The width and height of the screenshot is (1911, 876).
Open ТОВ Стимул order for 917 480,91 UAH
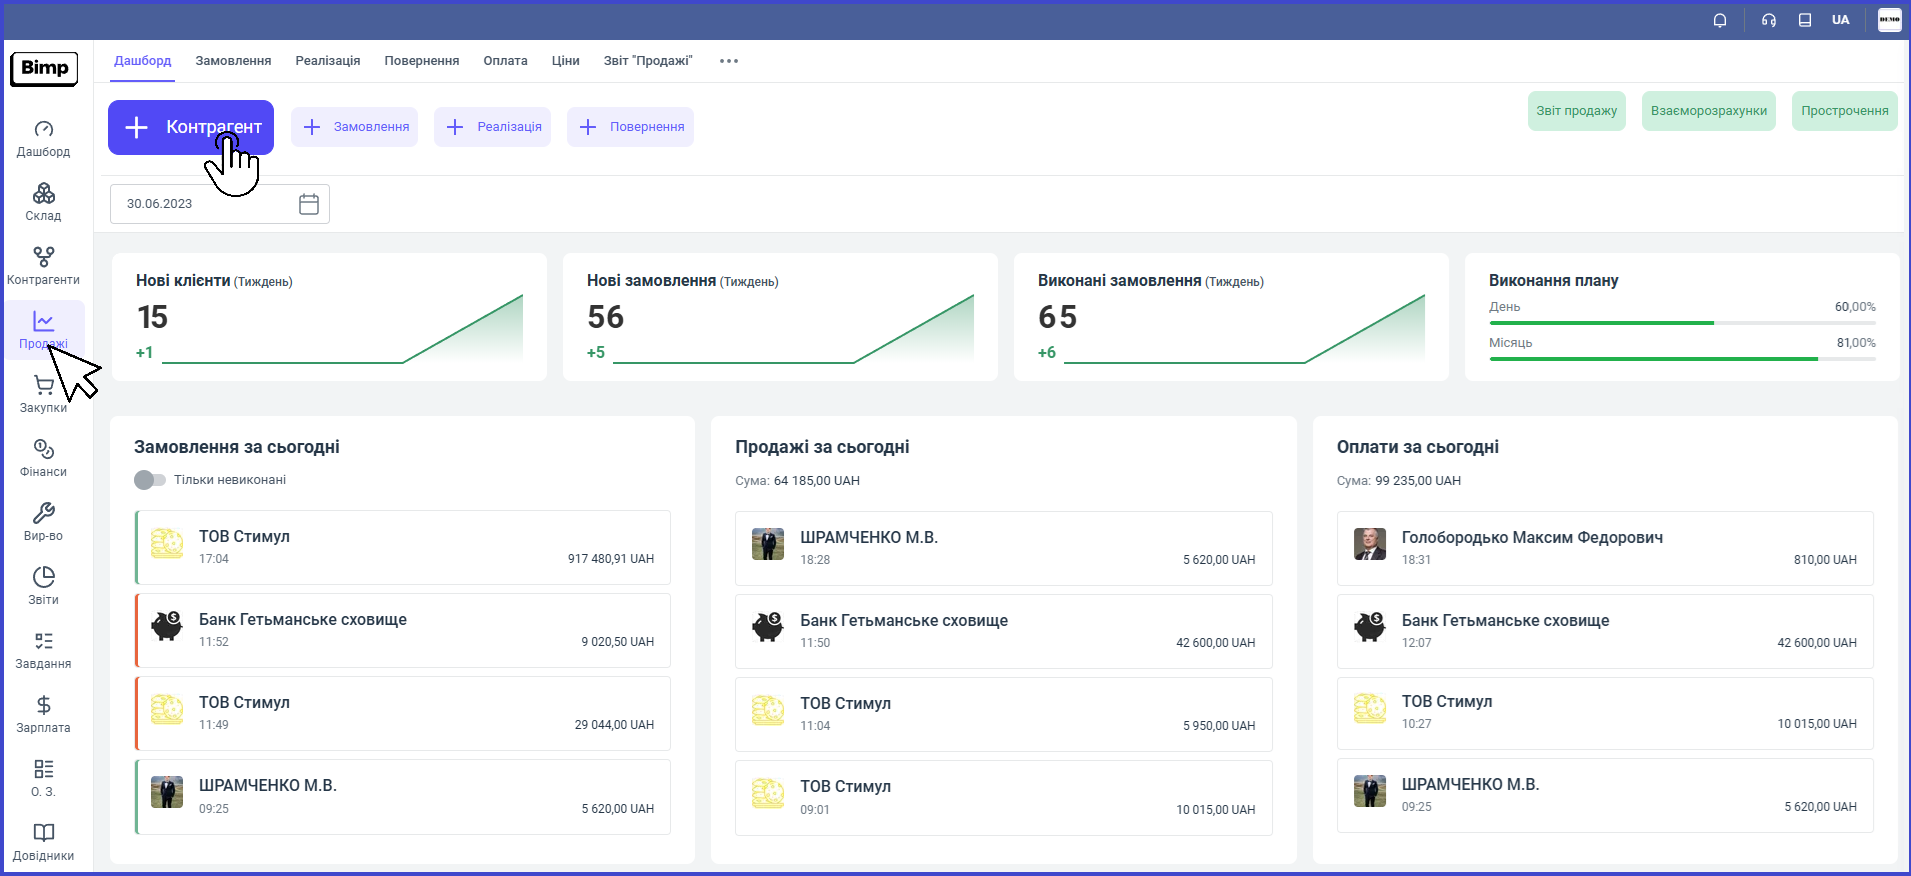[403, 547]
